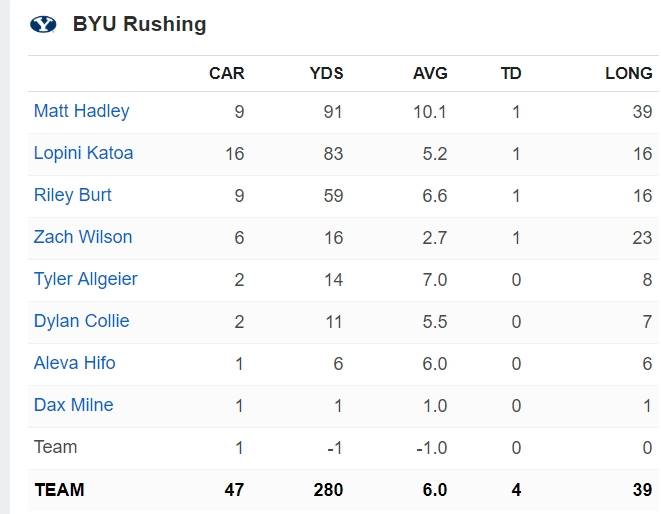
Task: Open Dylan Collie's player page
Action: coord(82,321)
